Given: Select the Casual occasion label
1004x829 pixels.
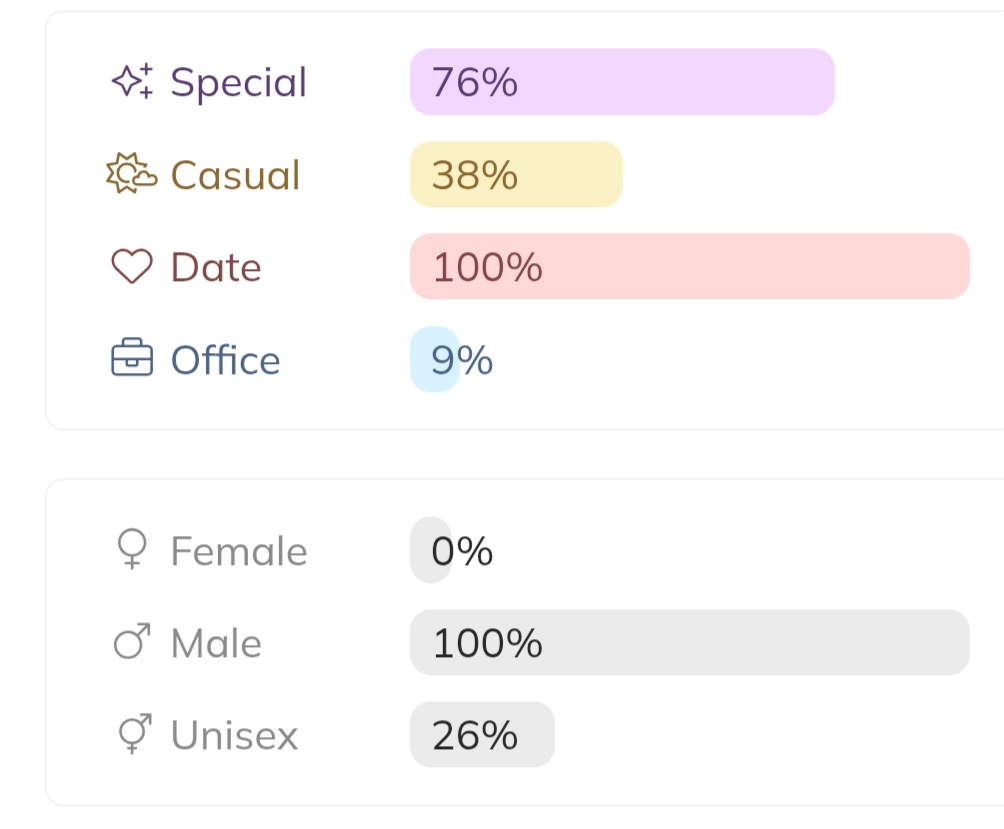Looking at the screenshot, I should coord(235,175).
